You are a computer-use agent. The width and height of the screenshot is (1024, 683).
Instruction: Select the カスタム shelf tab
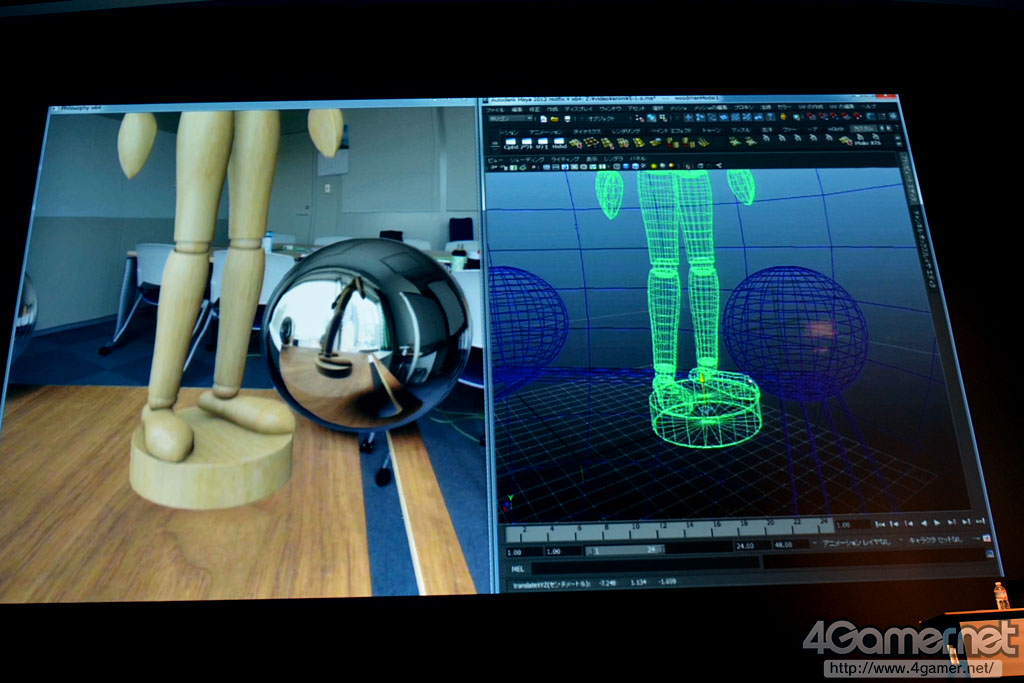(865, 129)
